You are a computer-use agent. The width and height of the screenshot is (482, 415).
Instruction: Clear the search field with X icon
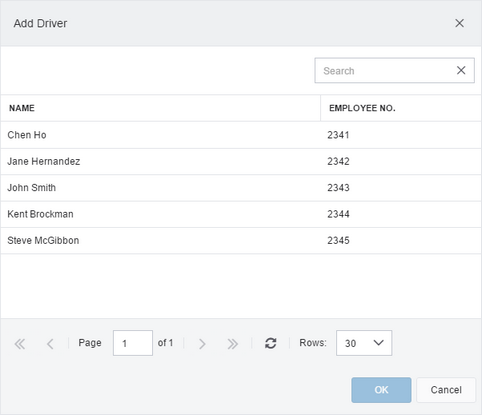pyautogui.click(x=461, y=70)
